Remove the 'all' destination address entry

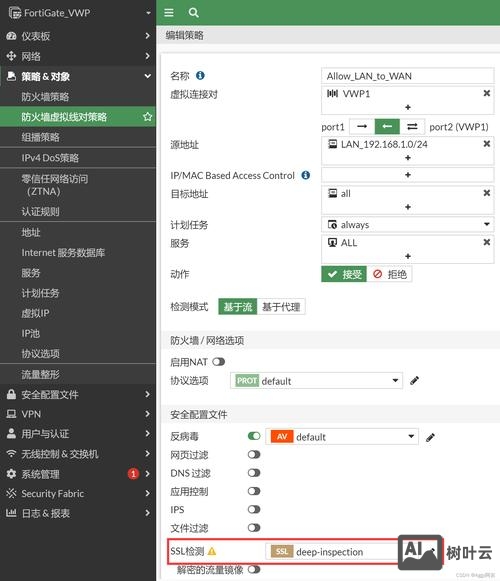pyautogui.click(x=487, y=193)
